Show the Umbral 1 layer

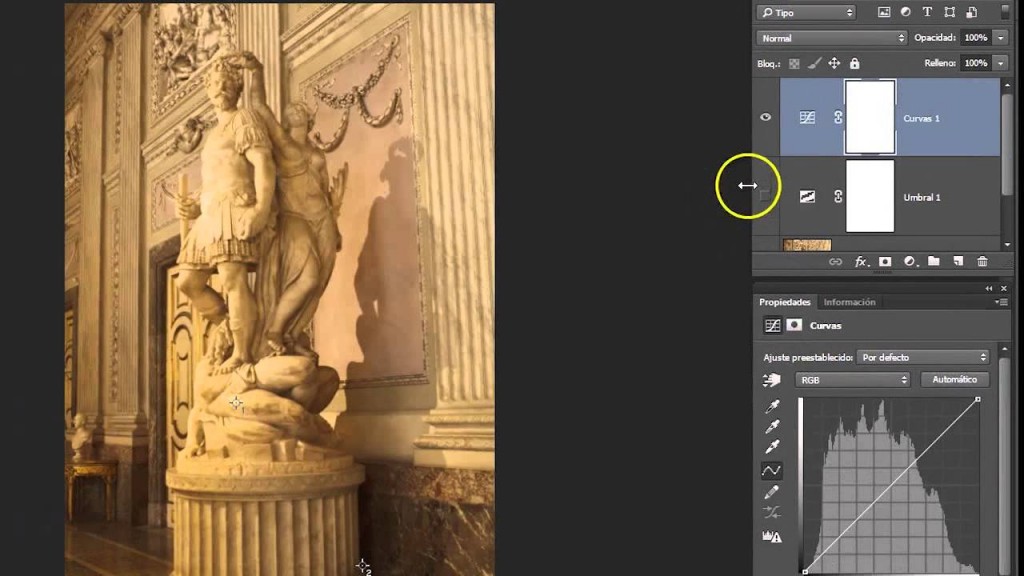click(x=765, y=197)
